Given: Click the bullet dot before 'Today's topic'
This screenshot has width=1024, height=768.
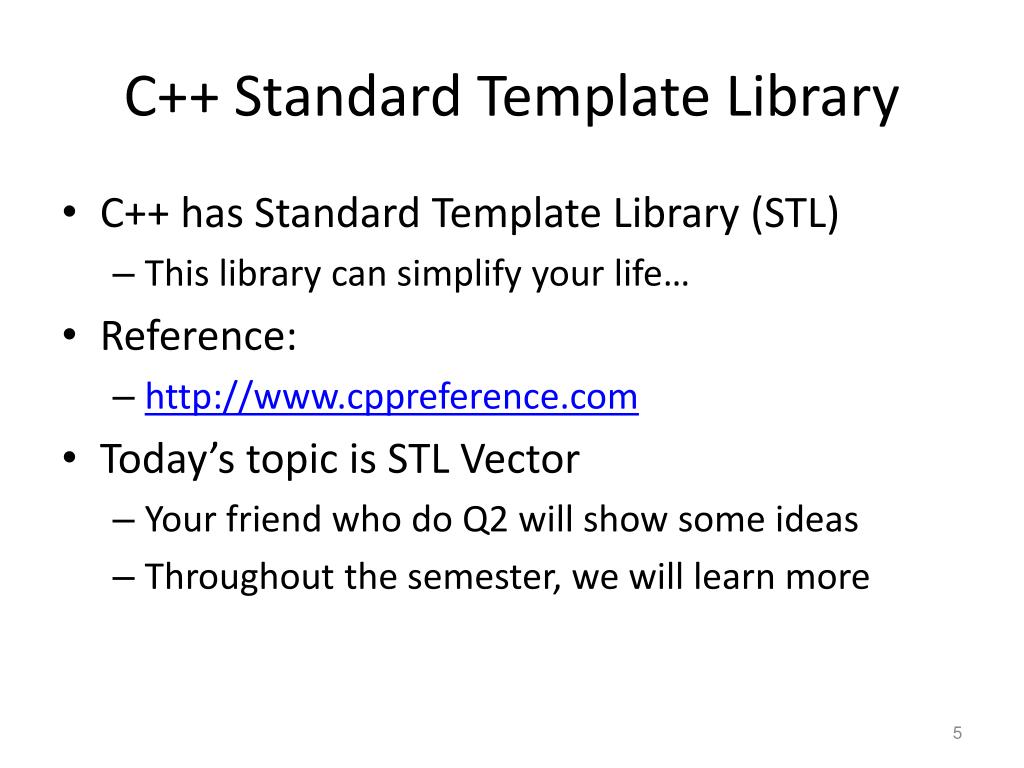Looking at the screenshot, I should click(70, 458).
